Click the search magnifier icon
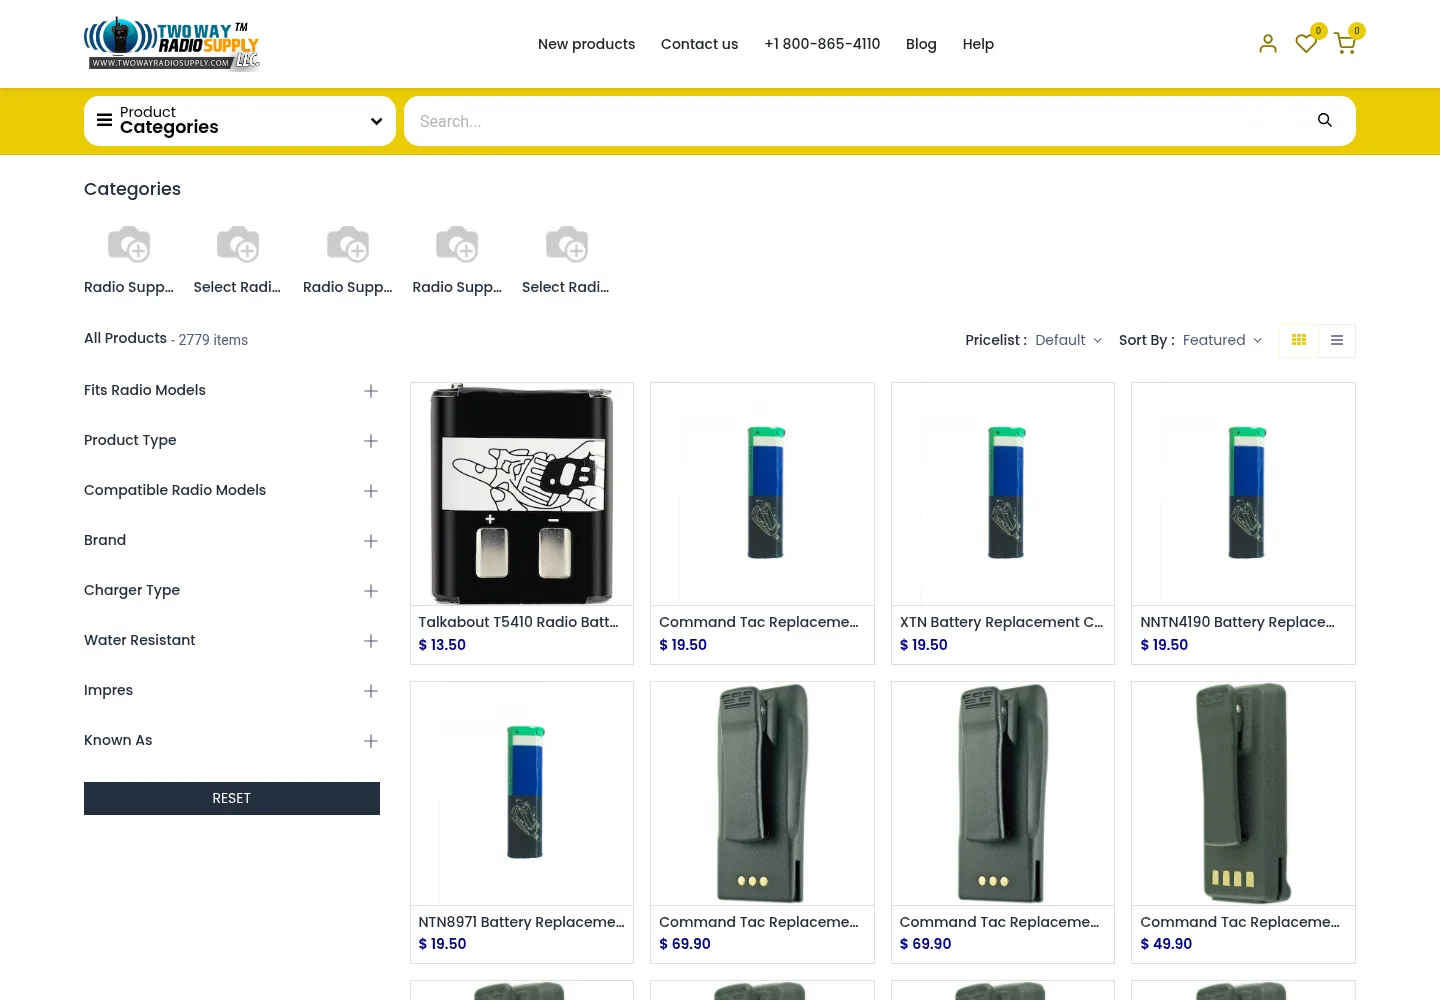This screenshot has width=1440, height=1000. [x=1325, y=121]
